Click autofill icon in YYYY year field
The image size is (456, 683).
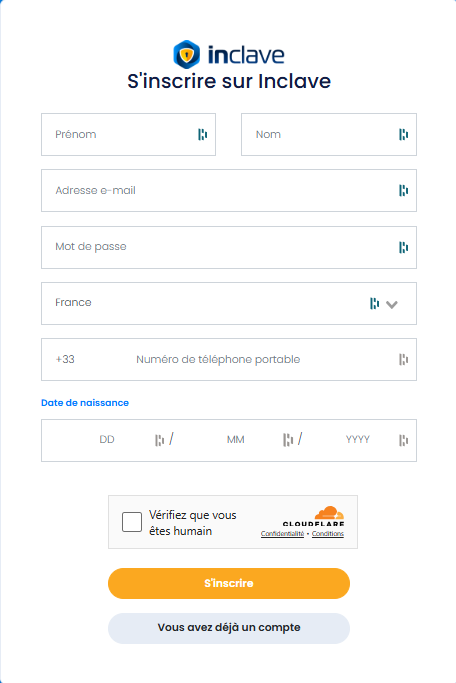[403, 440]
